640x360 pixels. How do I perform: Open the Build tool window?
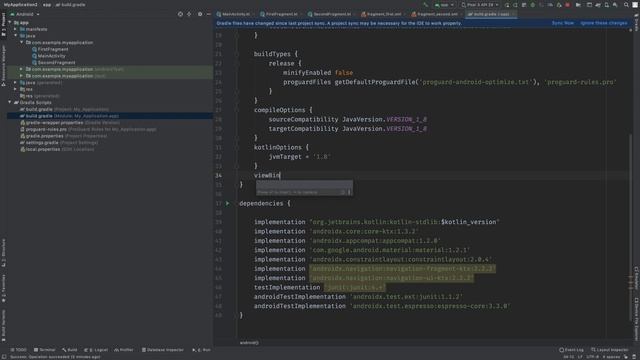(69, 350)
